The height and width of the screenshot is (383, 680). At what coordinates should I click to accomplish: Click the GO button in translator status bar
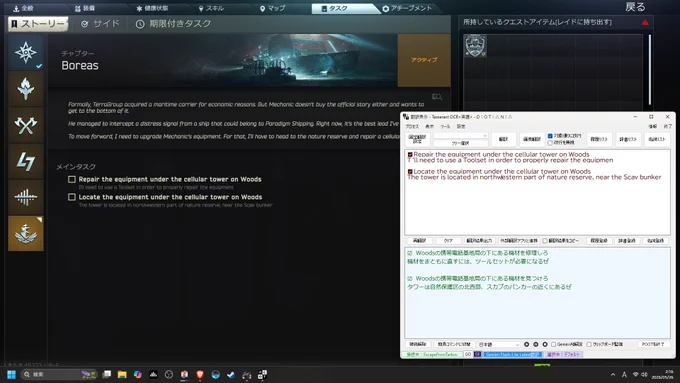click(468, 354)
